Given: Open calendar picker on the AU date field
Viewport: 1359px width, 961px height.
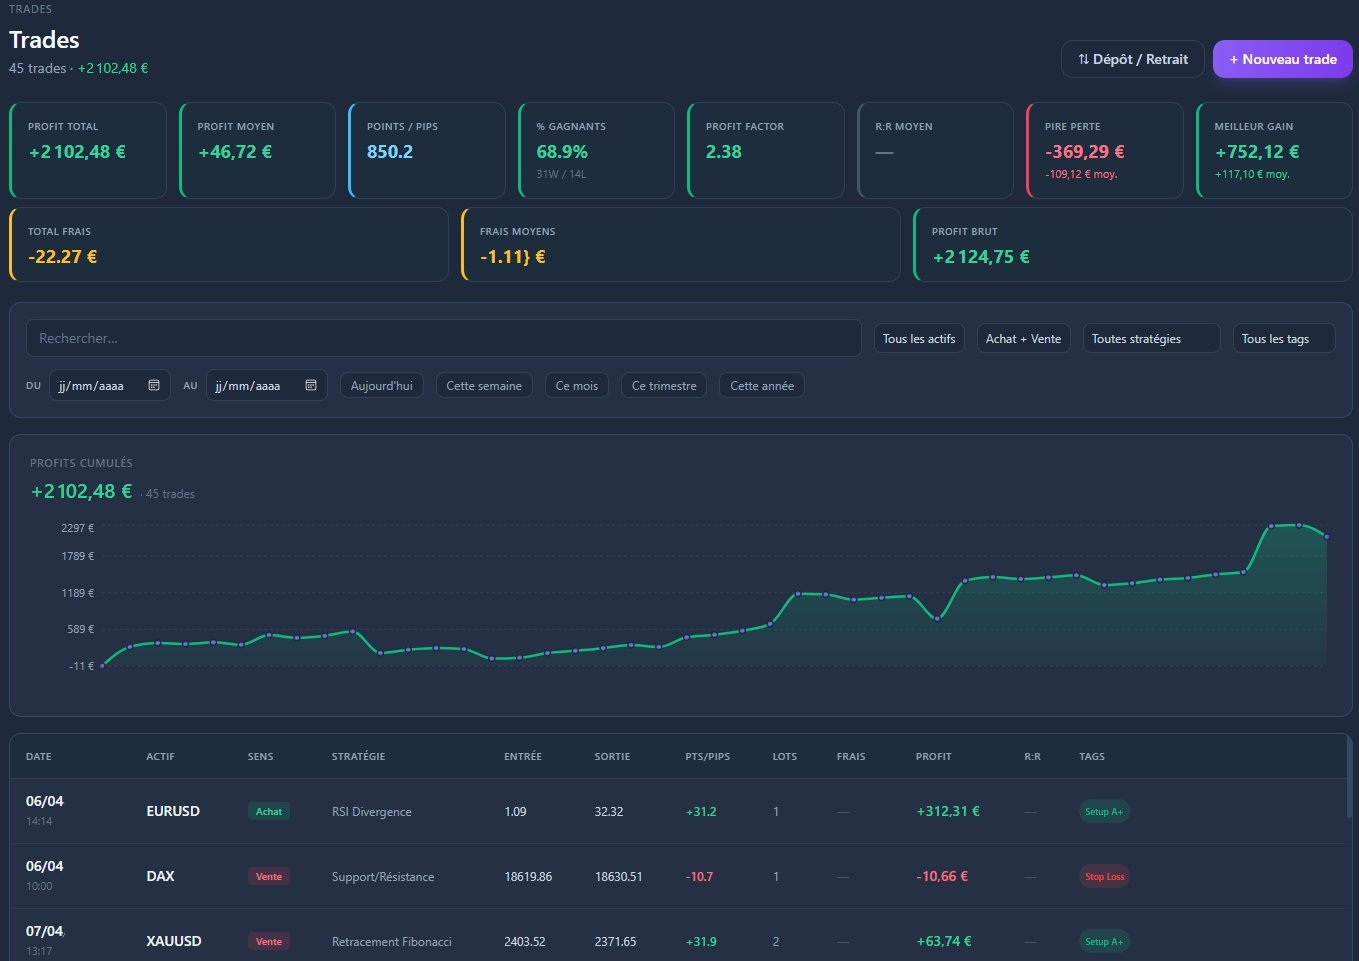Looking at the screenshot, I should 311,385.
